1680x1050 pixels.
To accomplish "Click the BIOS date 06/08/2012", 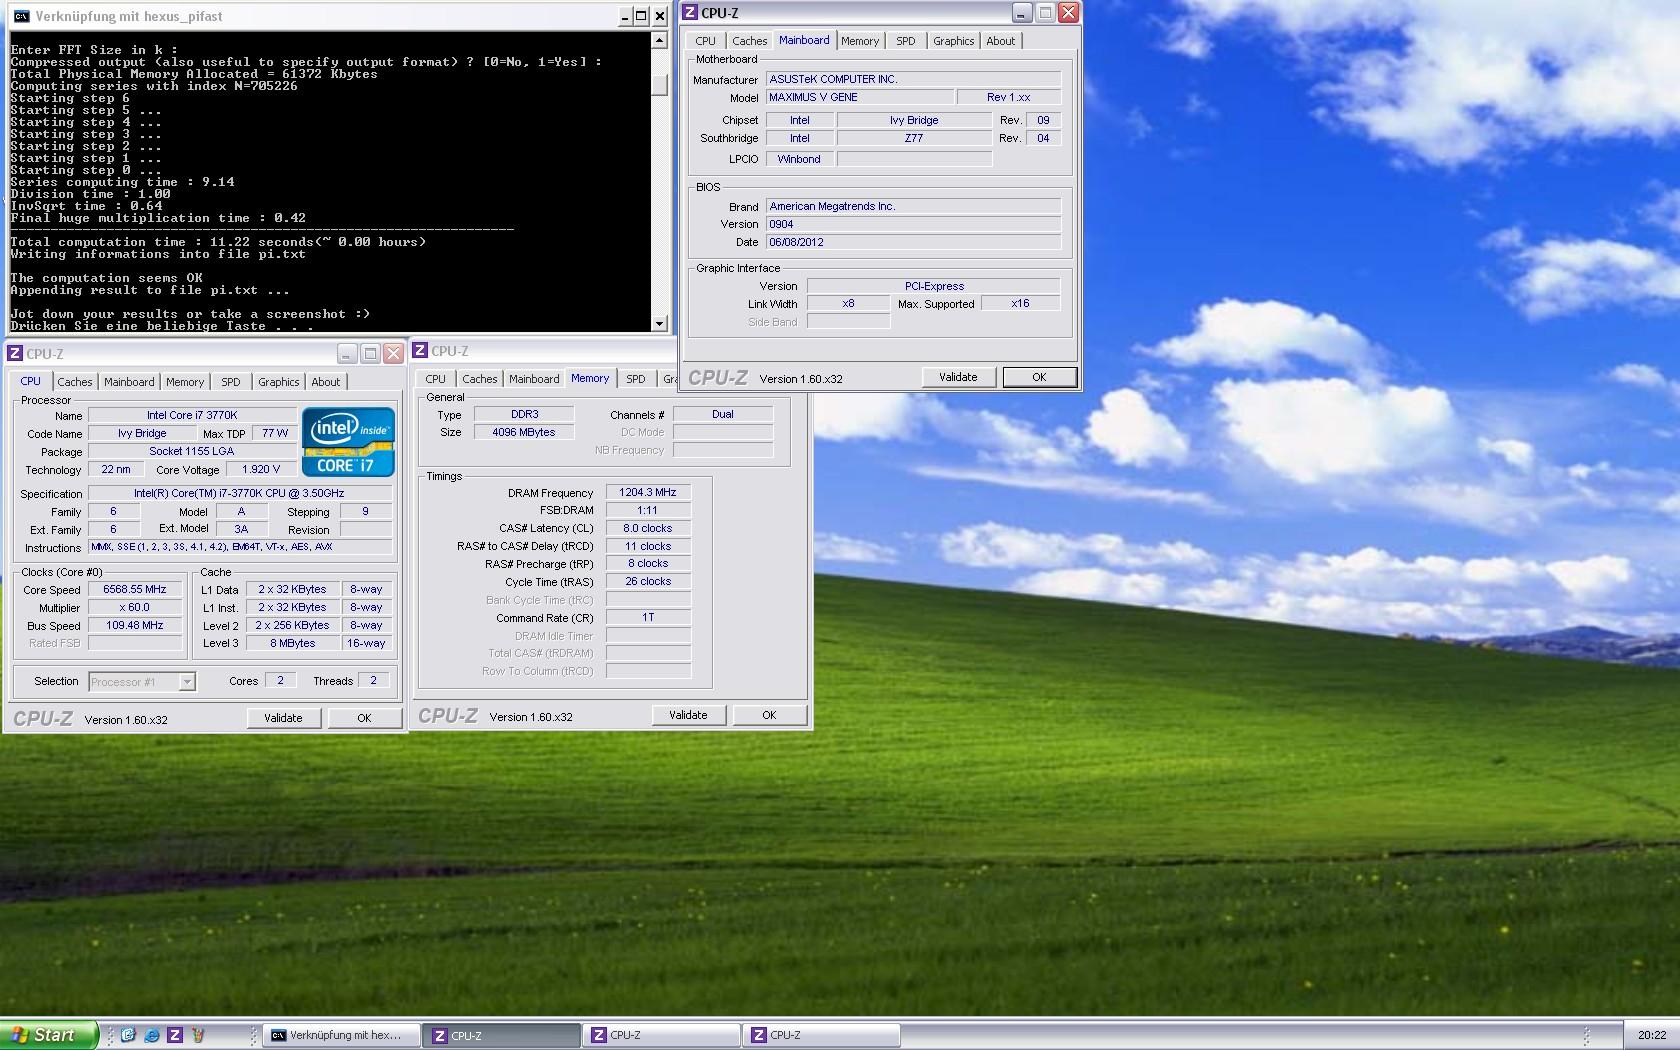I will point(913,242).
